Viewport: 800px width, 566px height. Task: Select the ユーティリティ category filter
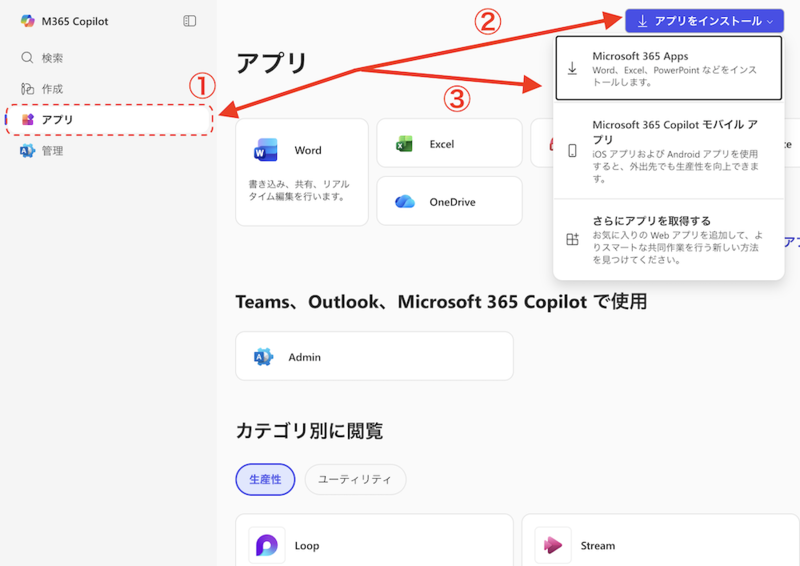(355, 479)
